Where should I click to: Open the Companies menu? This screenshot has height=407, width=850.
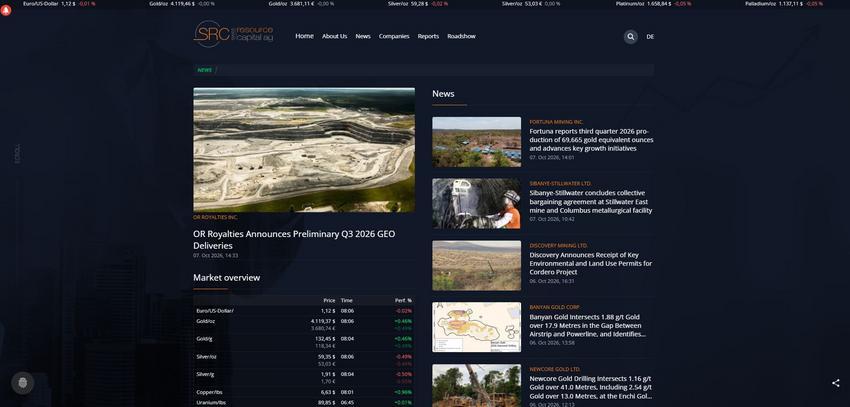point(394,36)
